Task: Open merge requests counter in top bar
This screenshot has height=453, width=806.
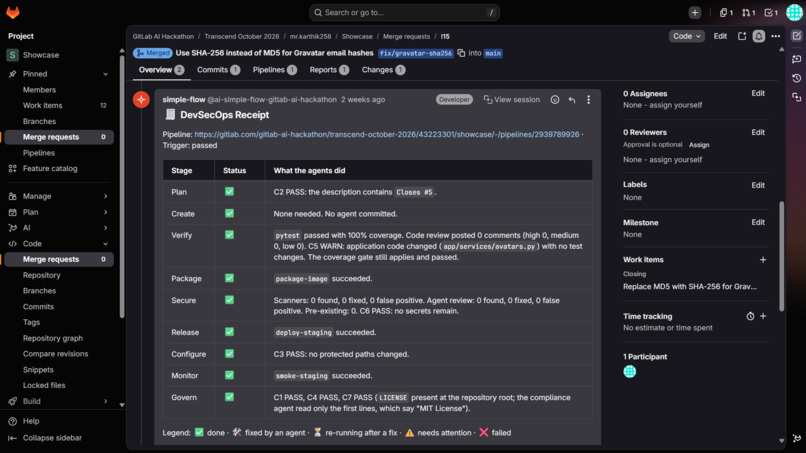Action: click(748, 13)
